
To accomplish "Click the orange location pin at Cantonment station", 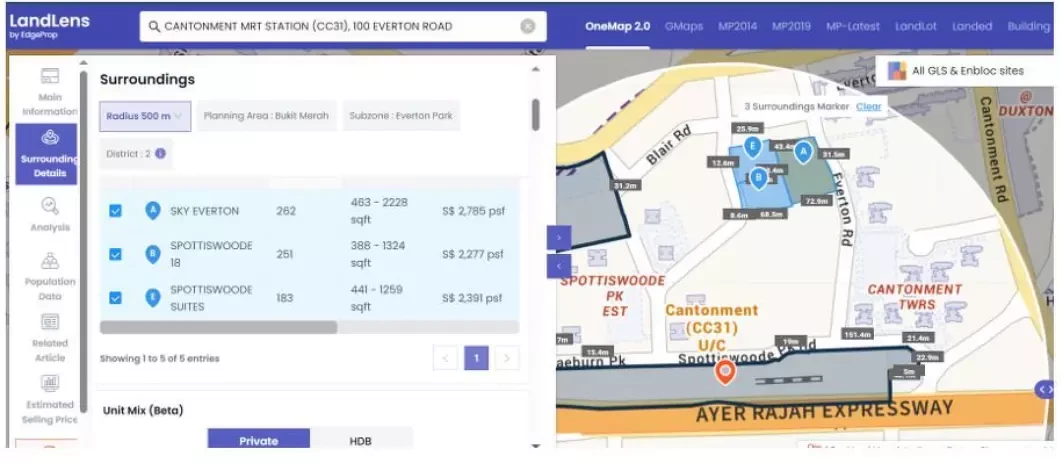I will click(x=725, y=372).
